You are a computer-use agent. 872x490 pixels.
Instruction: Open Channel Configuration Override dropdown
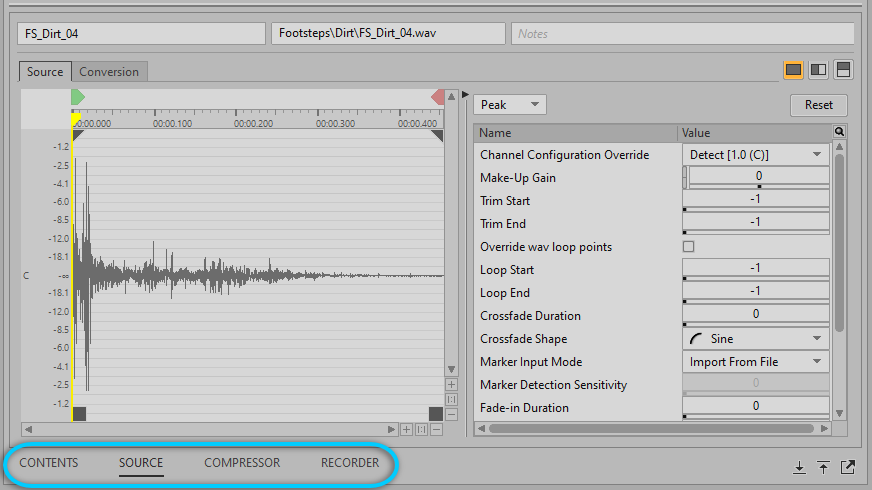755,155
